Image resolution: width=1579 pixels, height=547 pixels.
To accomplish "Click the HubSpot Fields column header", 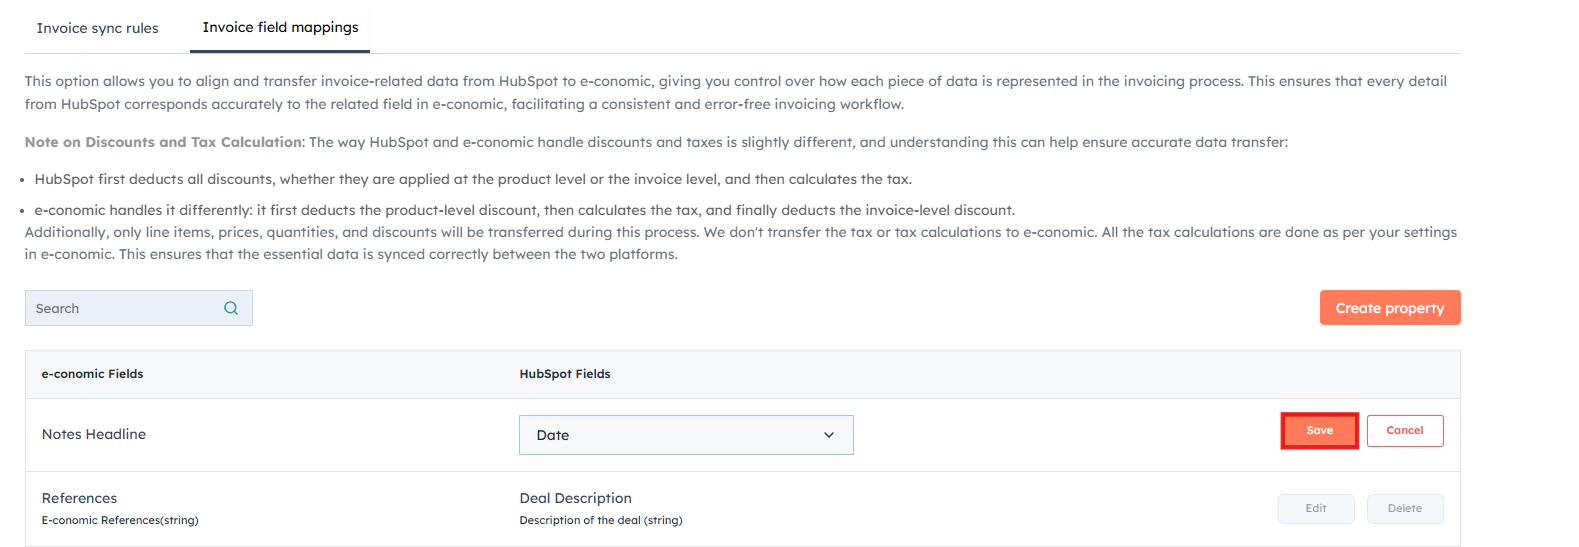I will point(564,374).
